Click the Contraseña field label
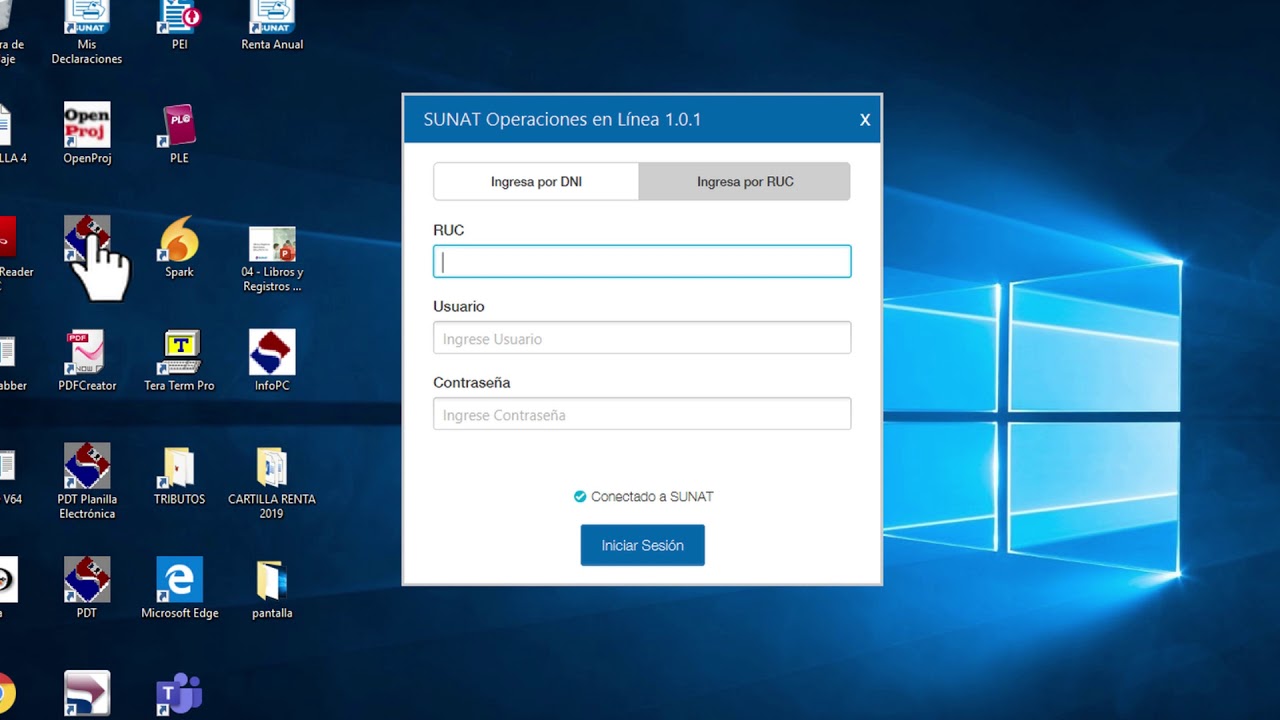Image resolution: width=1280 pixels, height=720 pixels. tap(472, 382)
